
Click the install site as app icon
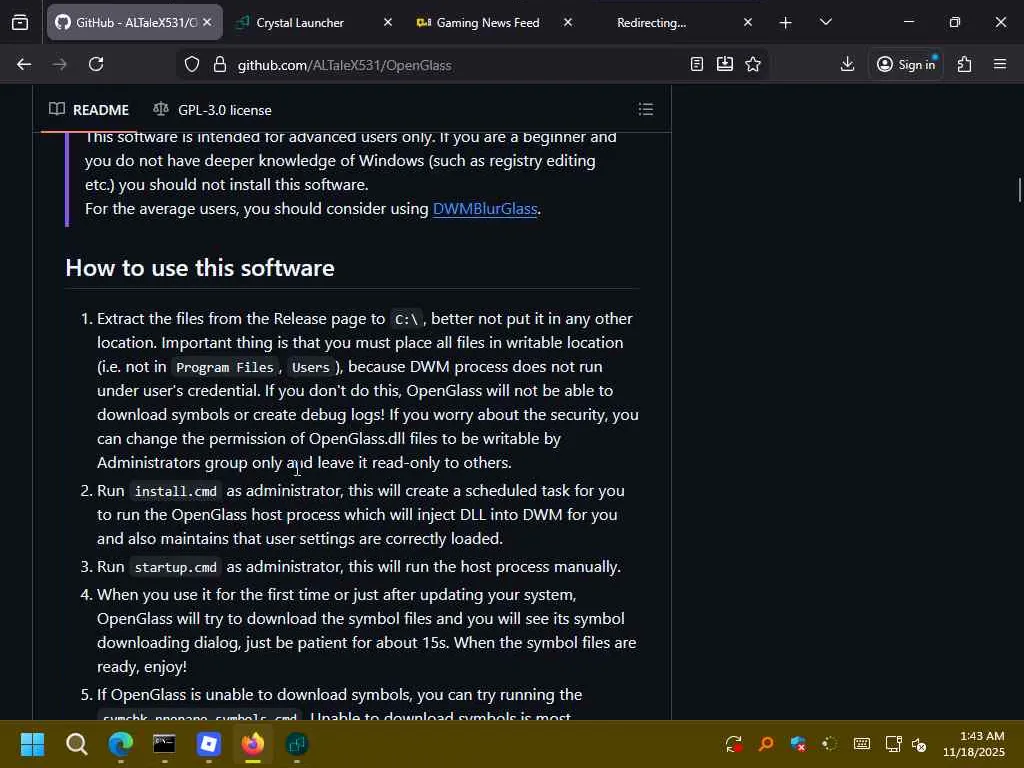[725, 64]
